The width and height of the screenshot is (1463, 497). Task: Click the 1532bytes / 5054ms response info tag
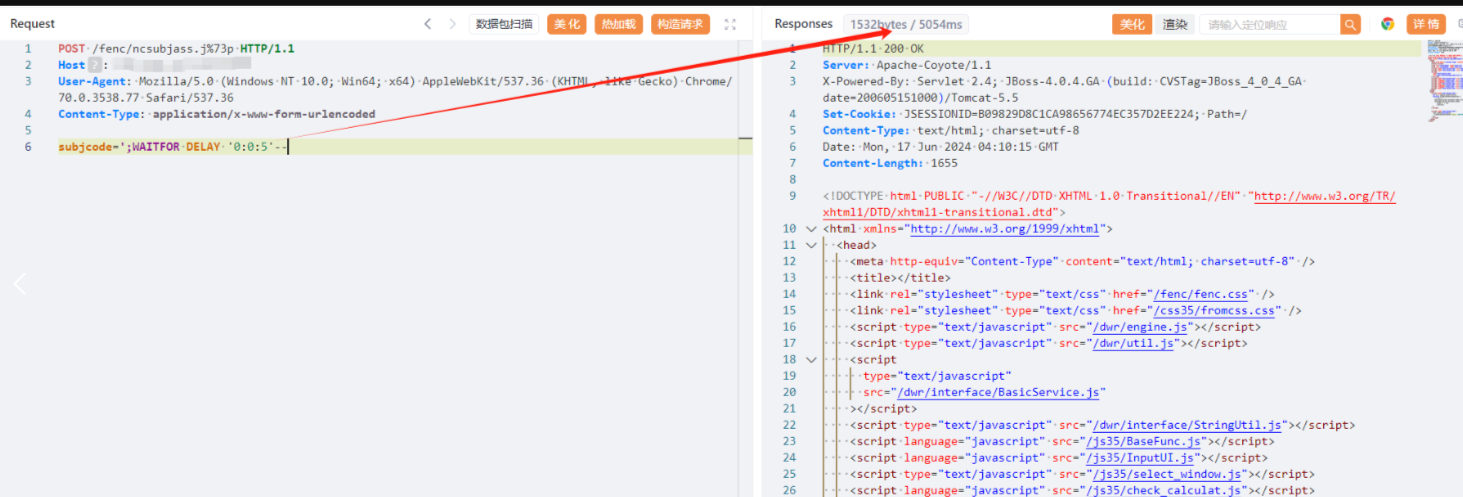click(x=904, y=24)
